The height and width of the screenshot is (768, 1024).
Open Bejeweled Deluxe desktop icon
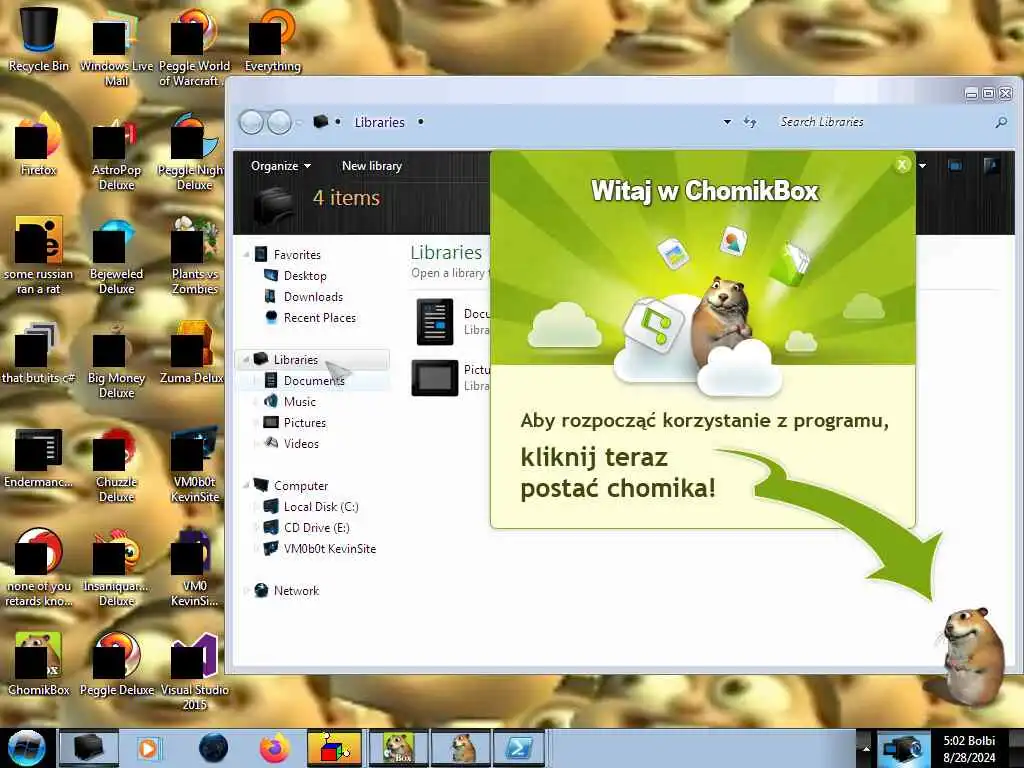point(116,255)
